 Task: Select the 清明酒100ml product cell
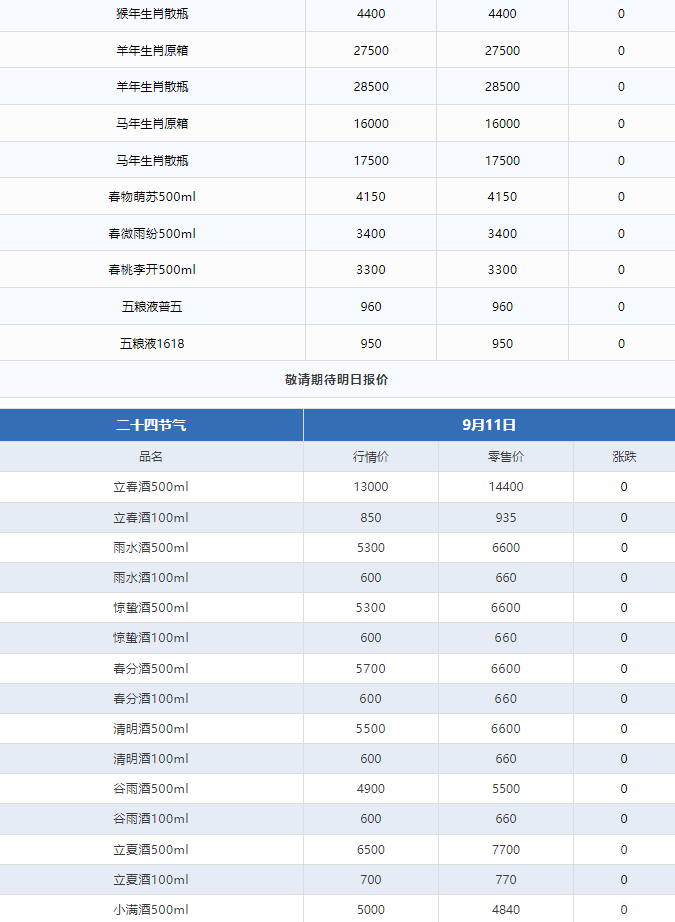151,759
